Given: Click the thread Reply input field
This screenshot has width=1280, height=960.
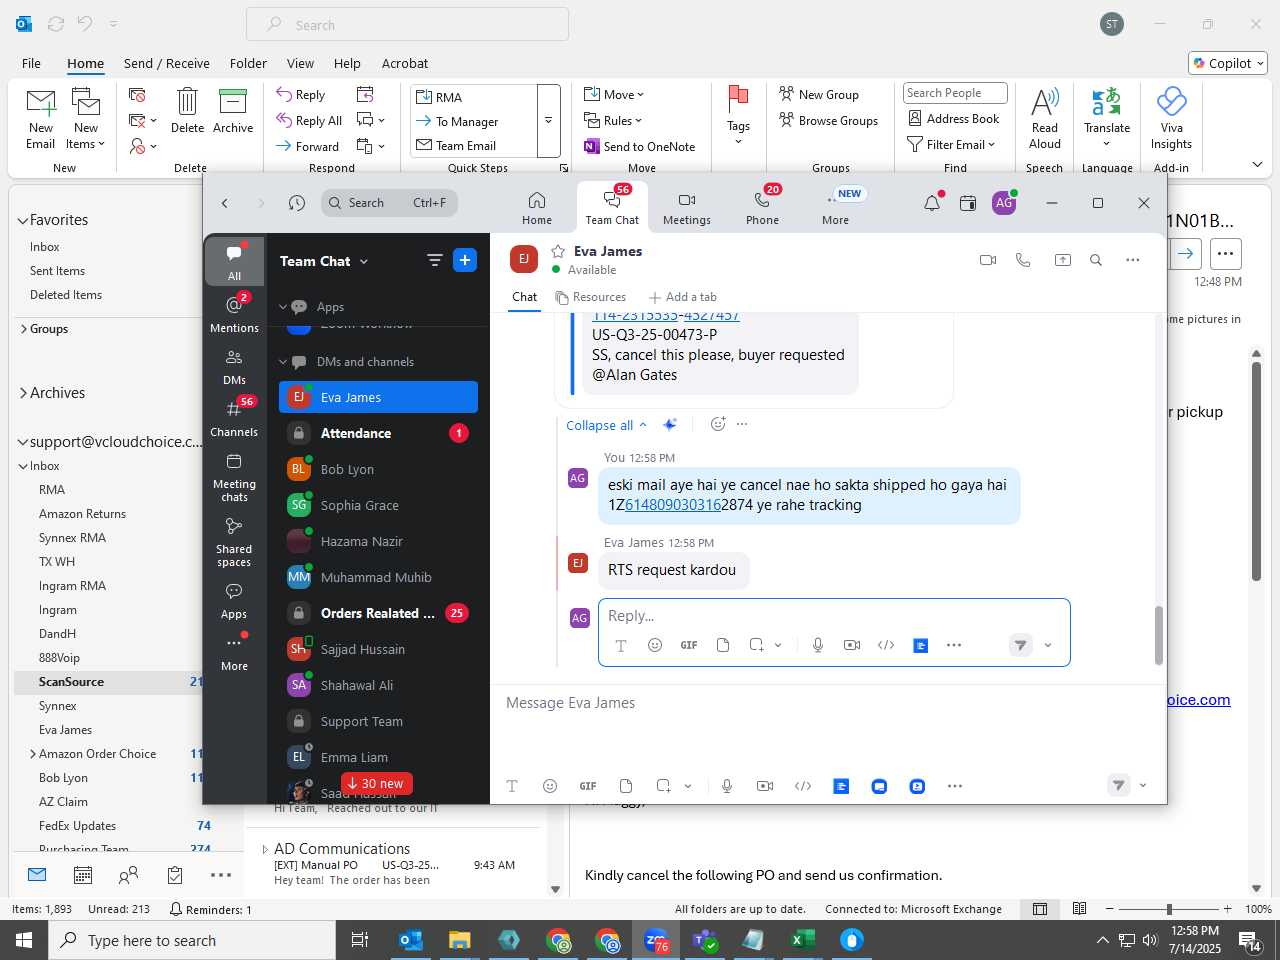Looking at the screenshot, I should [834, 616].
